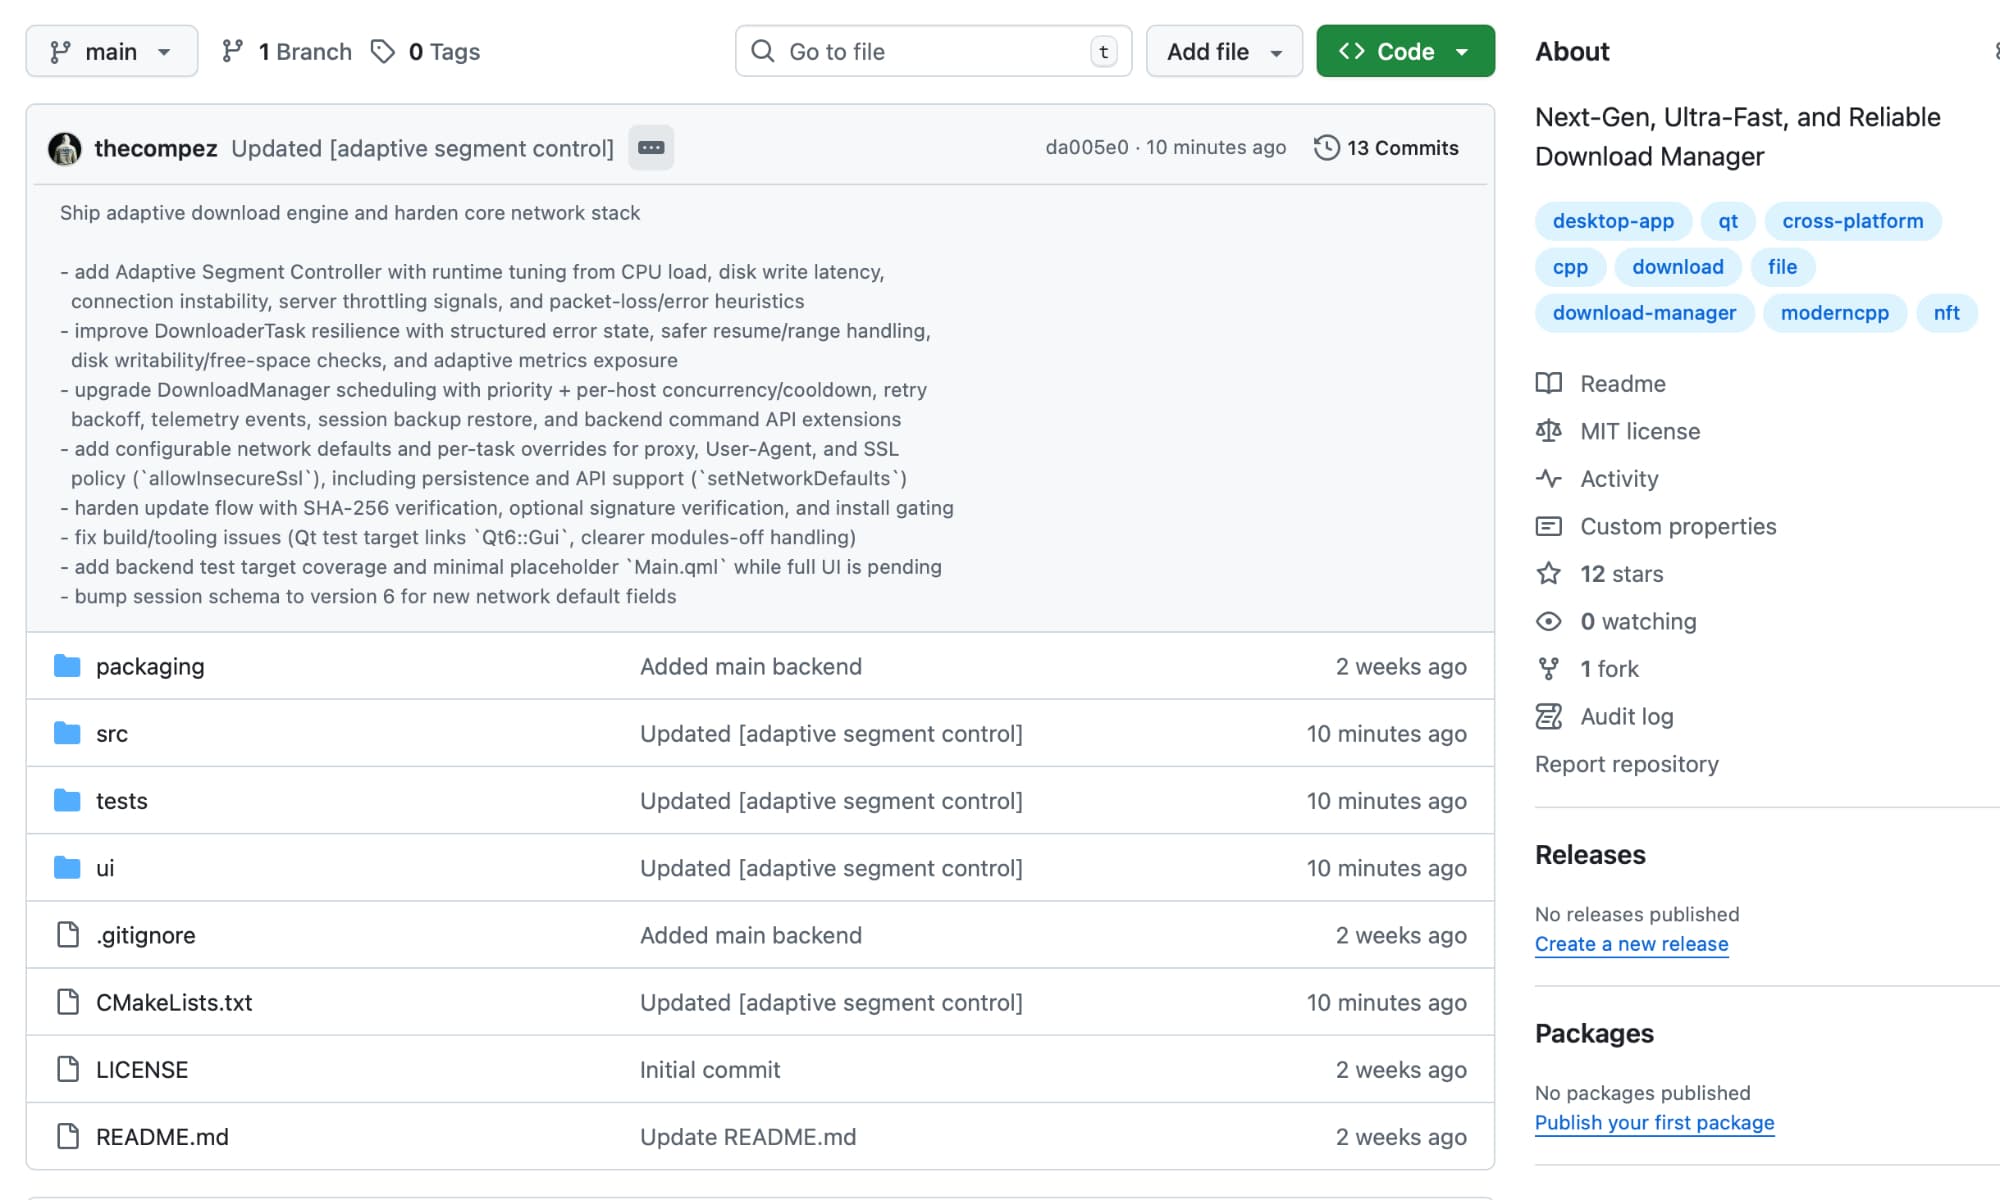Open Readme book icon in About
This screenshot has width=2000, height=1200.
pyautogui.click(x=1548, y=383)
